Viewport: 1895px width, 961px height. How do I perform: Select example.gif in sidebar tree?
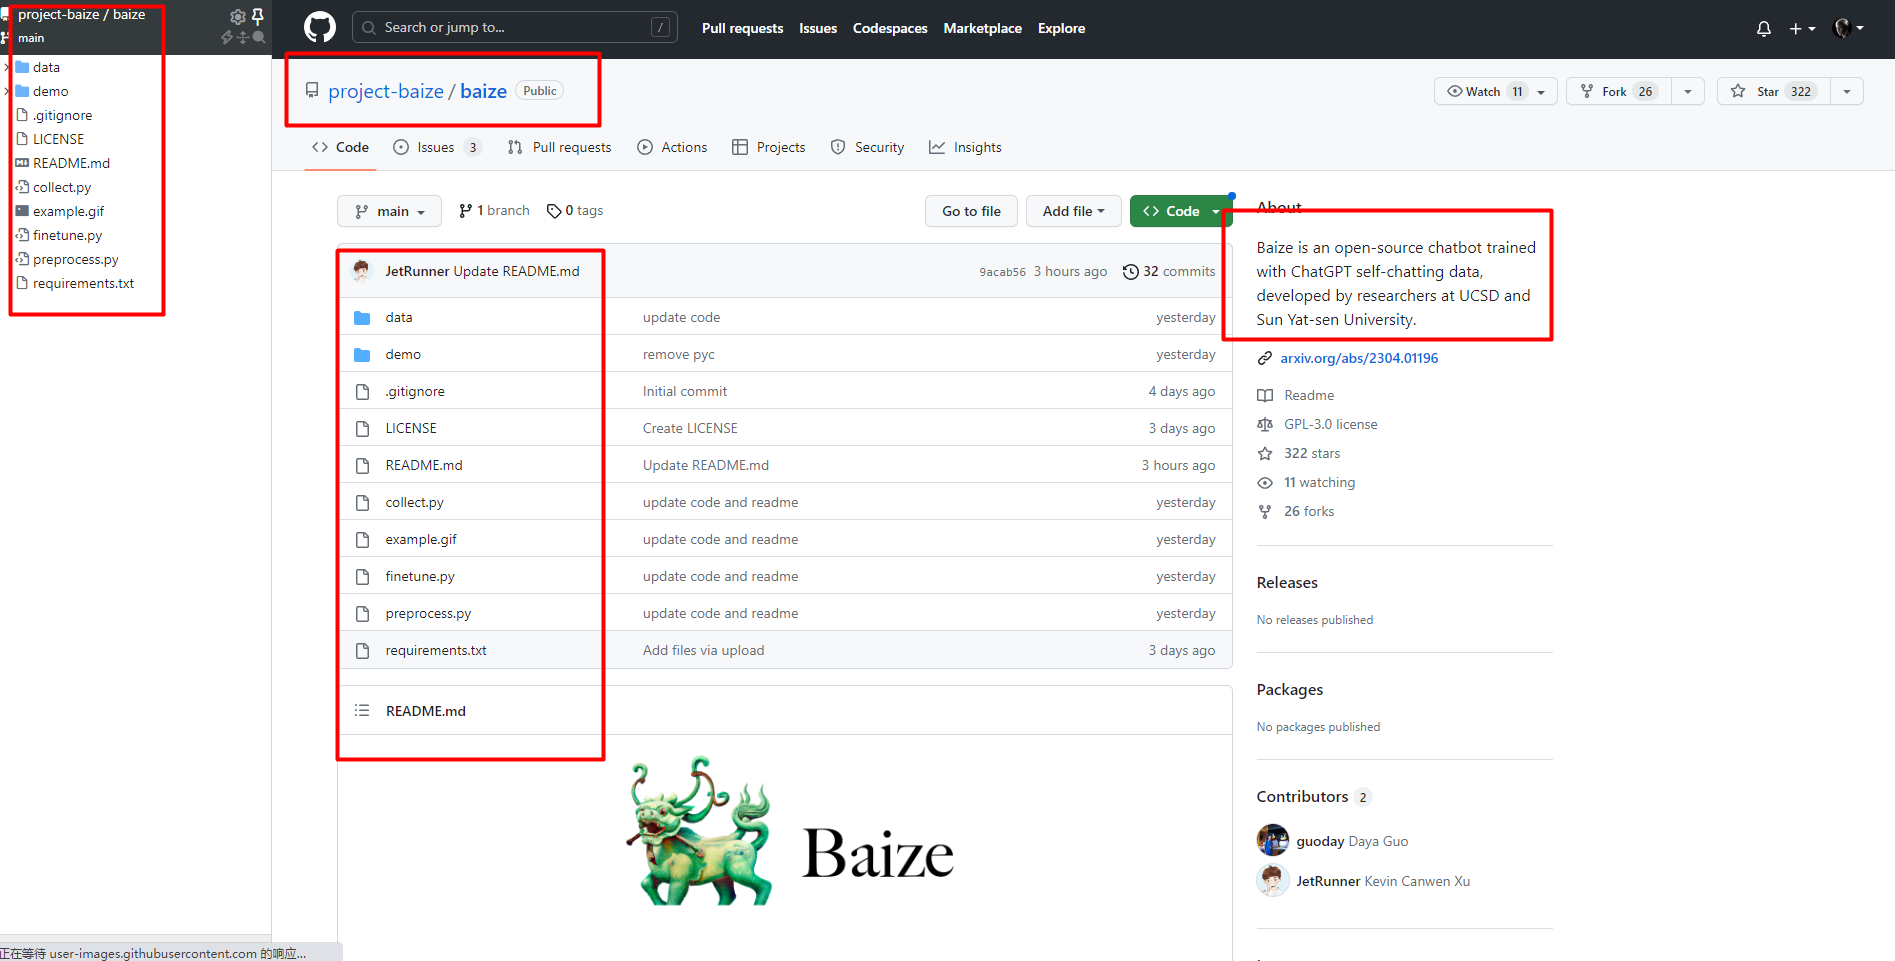tap(68, 211)
